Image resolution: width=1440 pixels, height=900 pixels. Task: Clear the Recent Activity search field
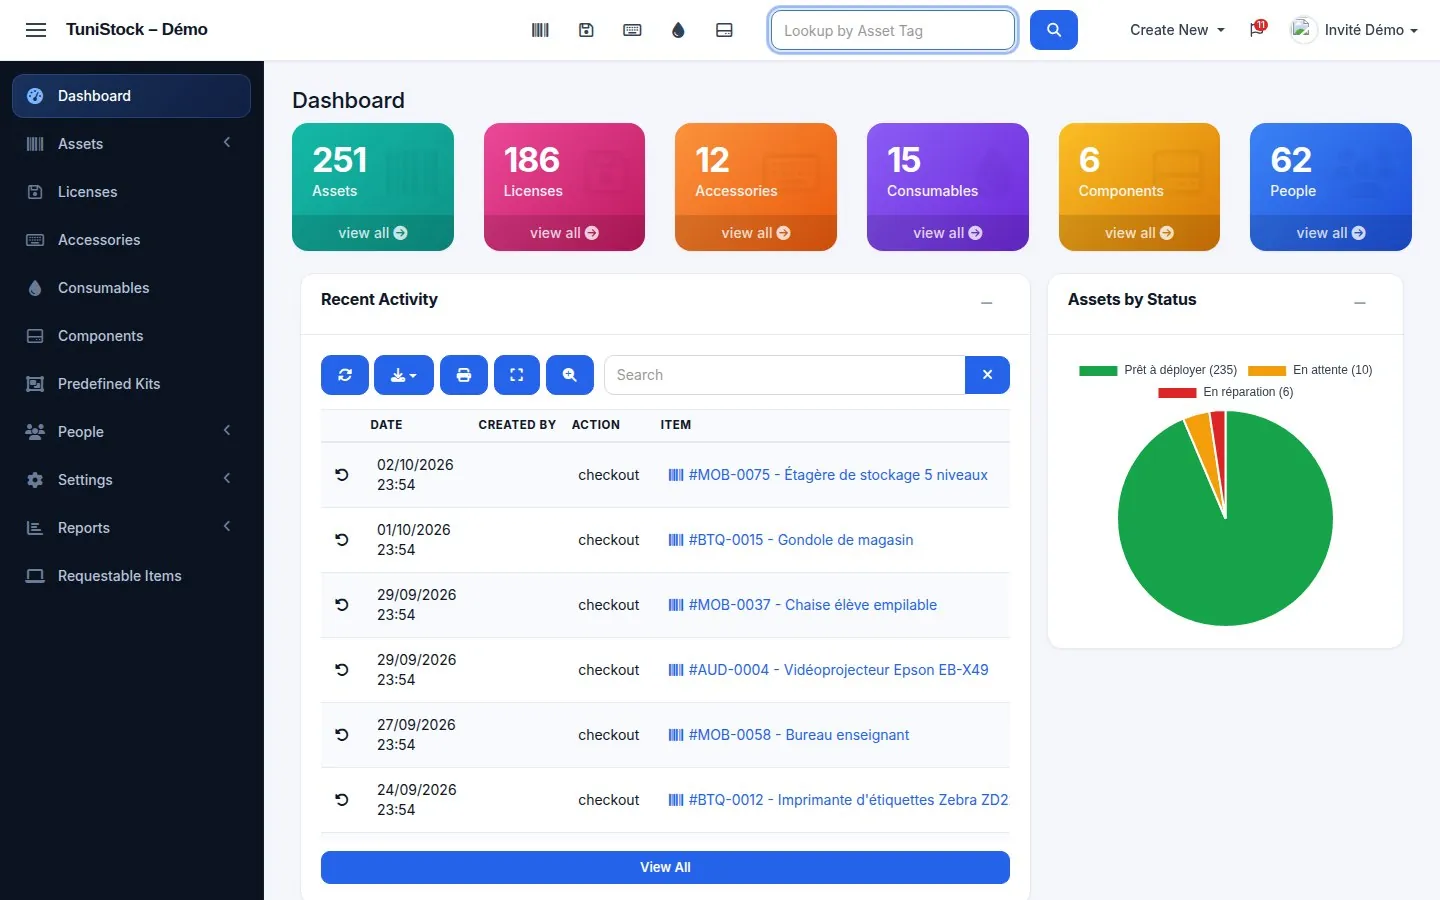pos(987,375)
